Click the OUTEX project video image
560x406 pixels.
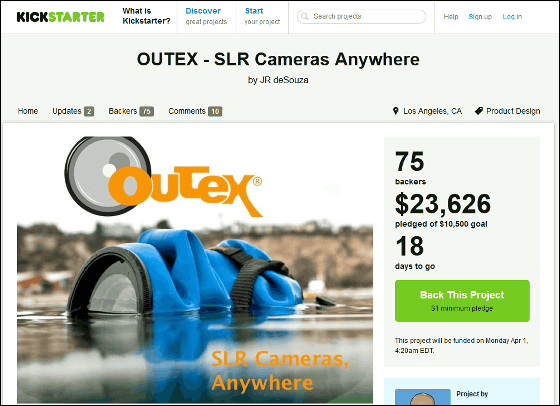point(195,270)
